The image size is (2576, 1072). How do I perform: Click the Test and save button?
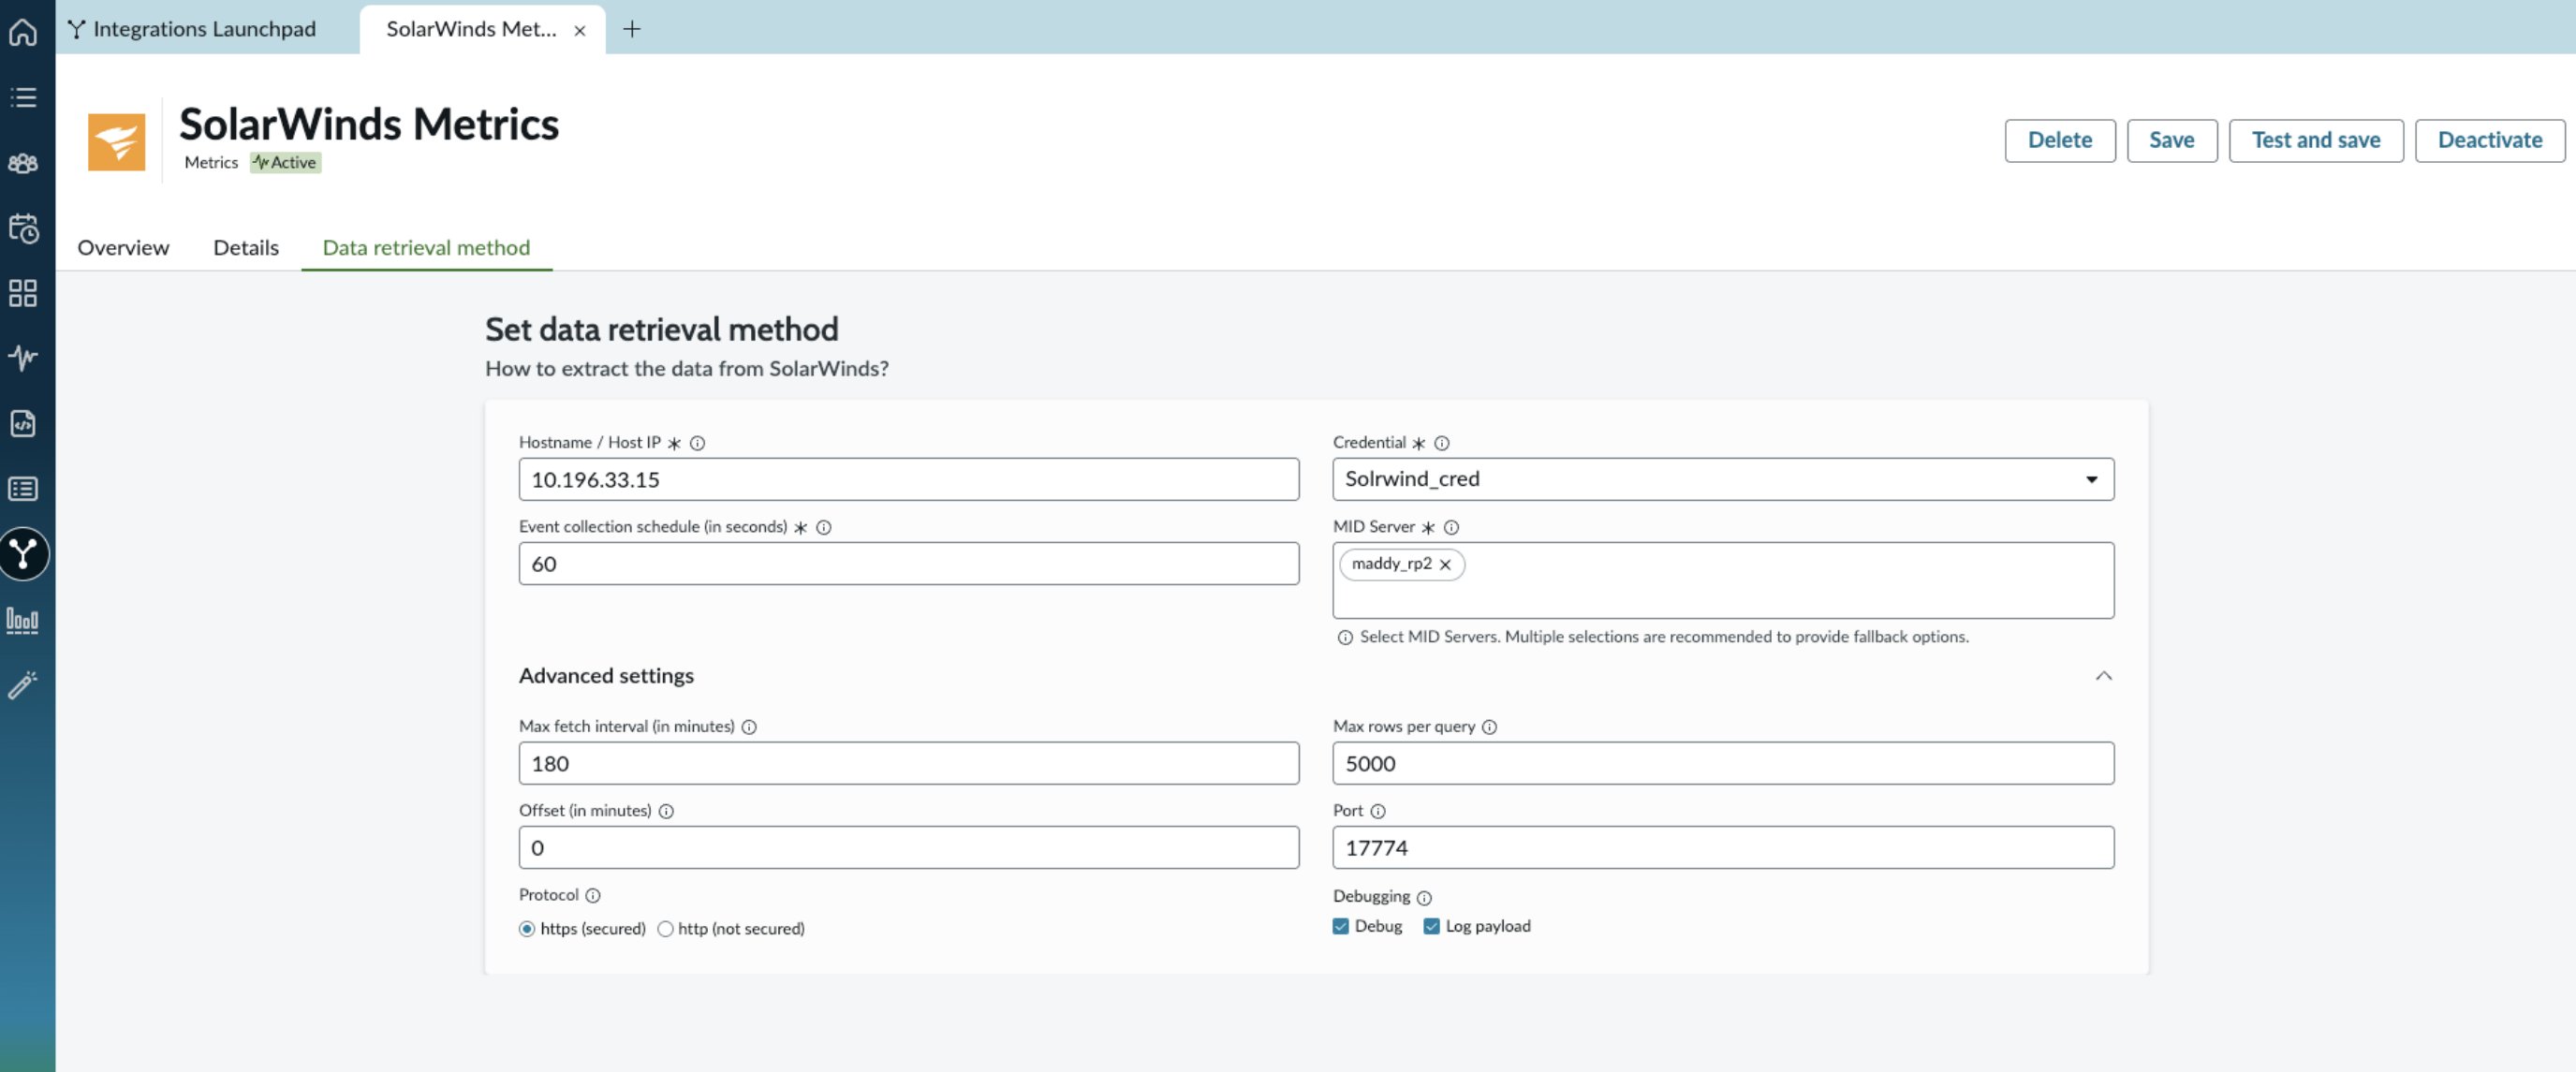(2315, 140)
